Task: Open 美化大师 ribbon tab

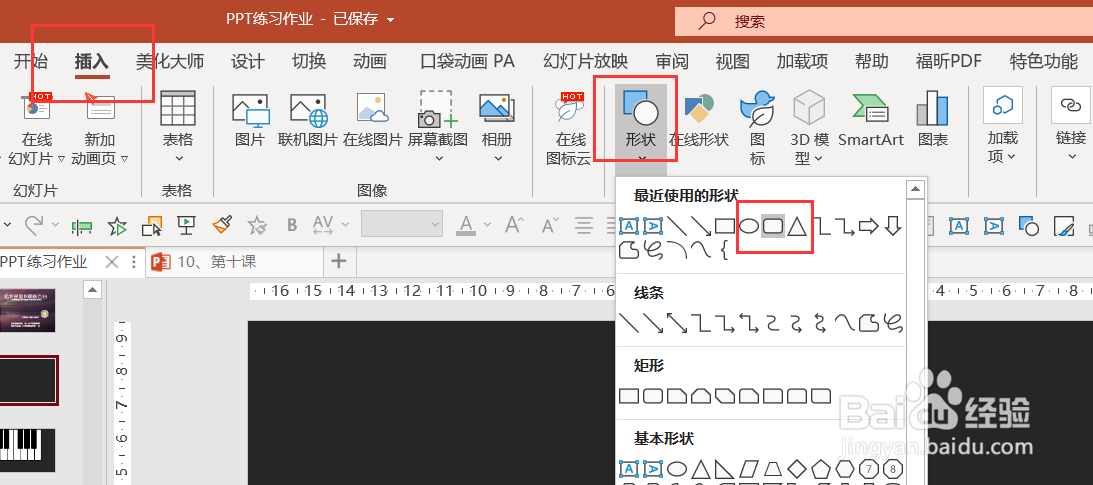Action: point(169,61)
